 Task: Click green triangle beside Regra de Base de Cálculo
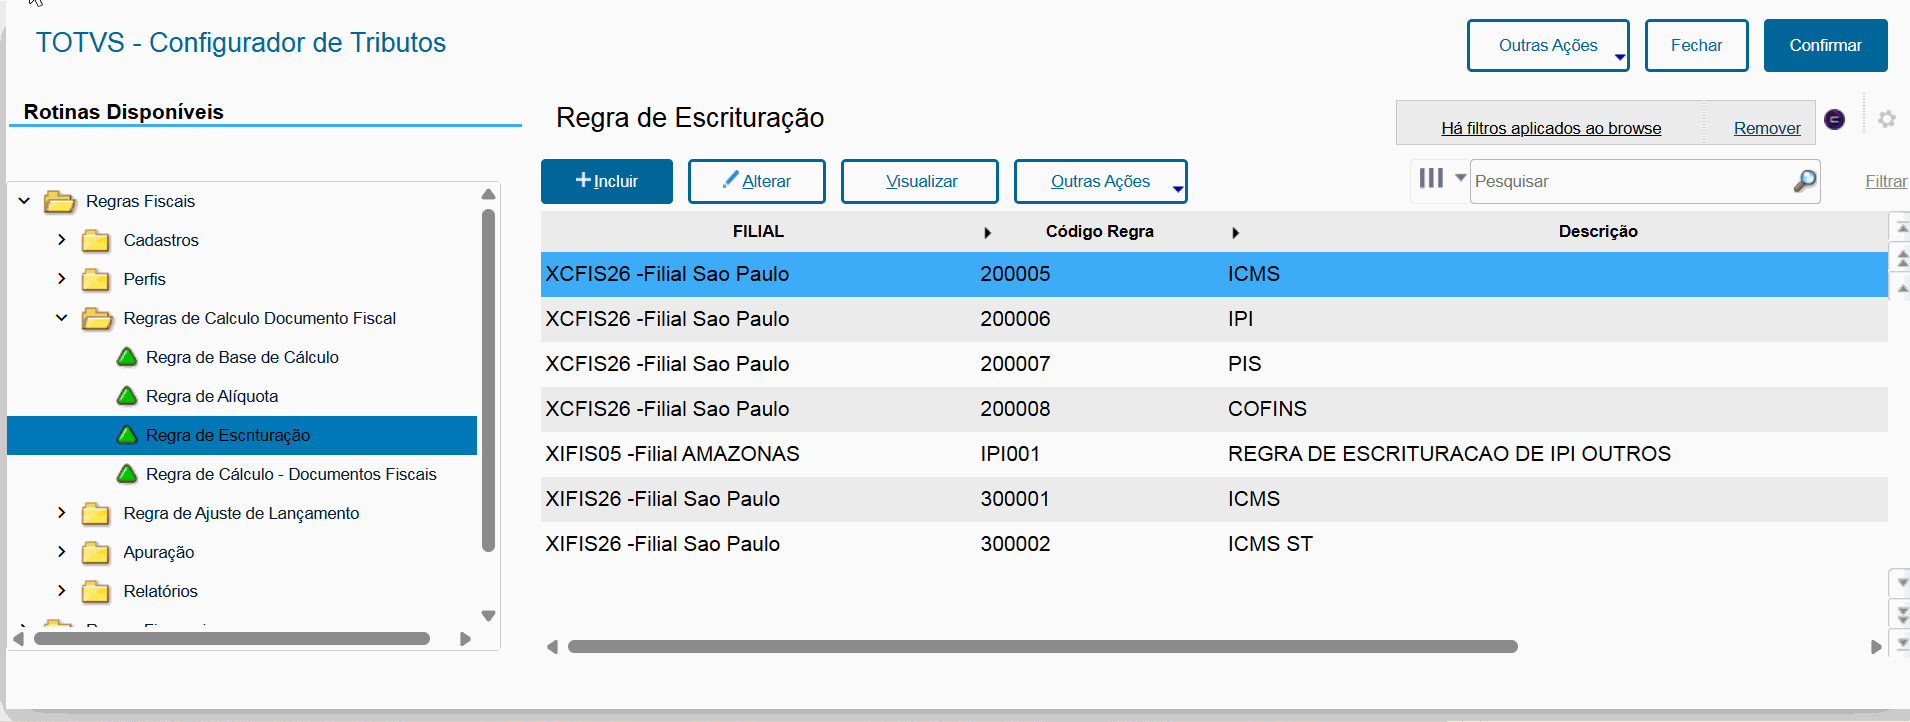coord(127,357)
